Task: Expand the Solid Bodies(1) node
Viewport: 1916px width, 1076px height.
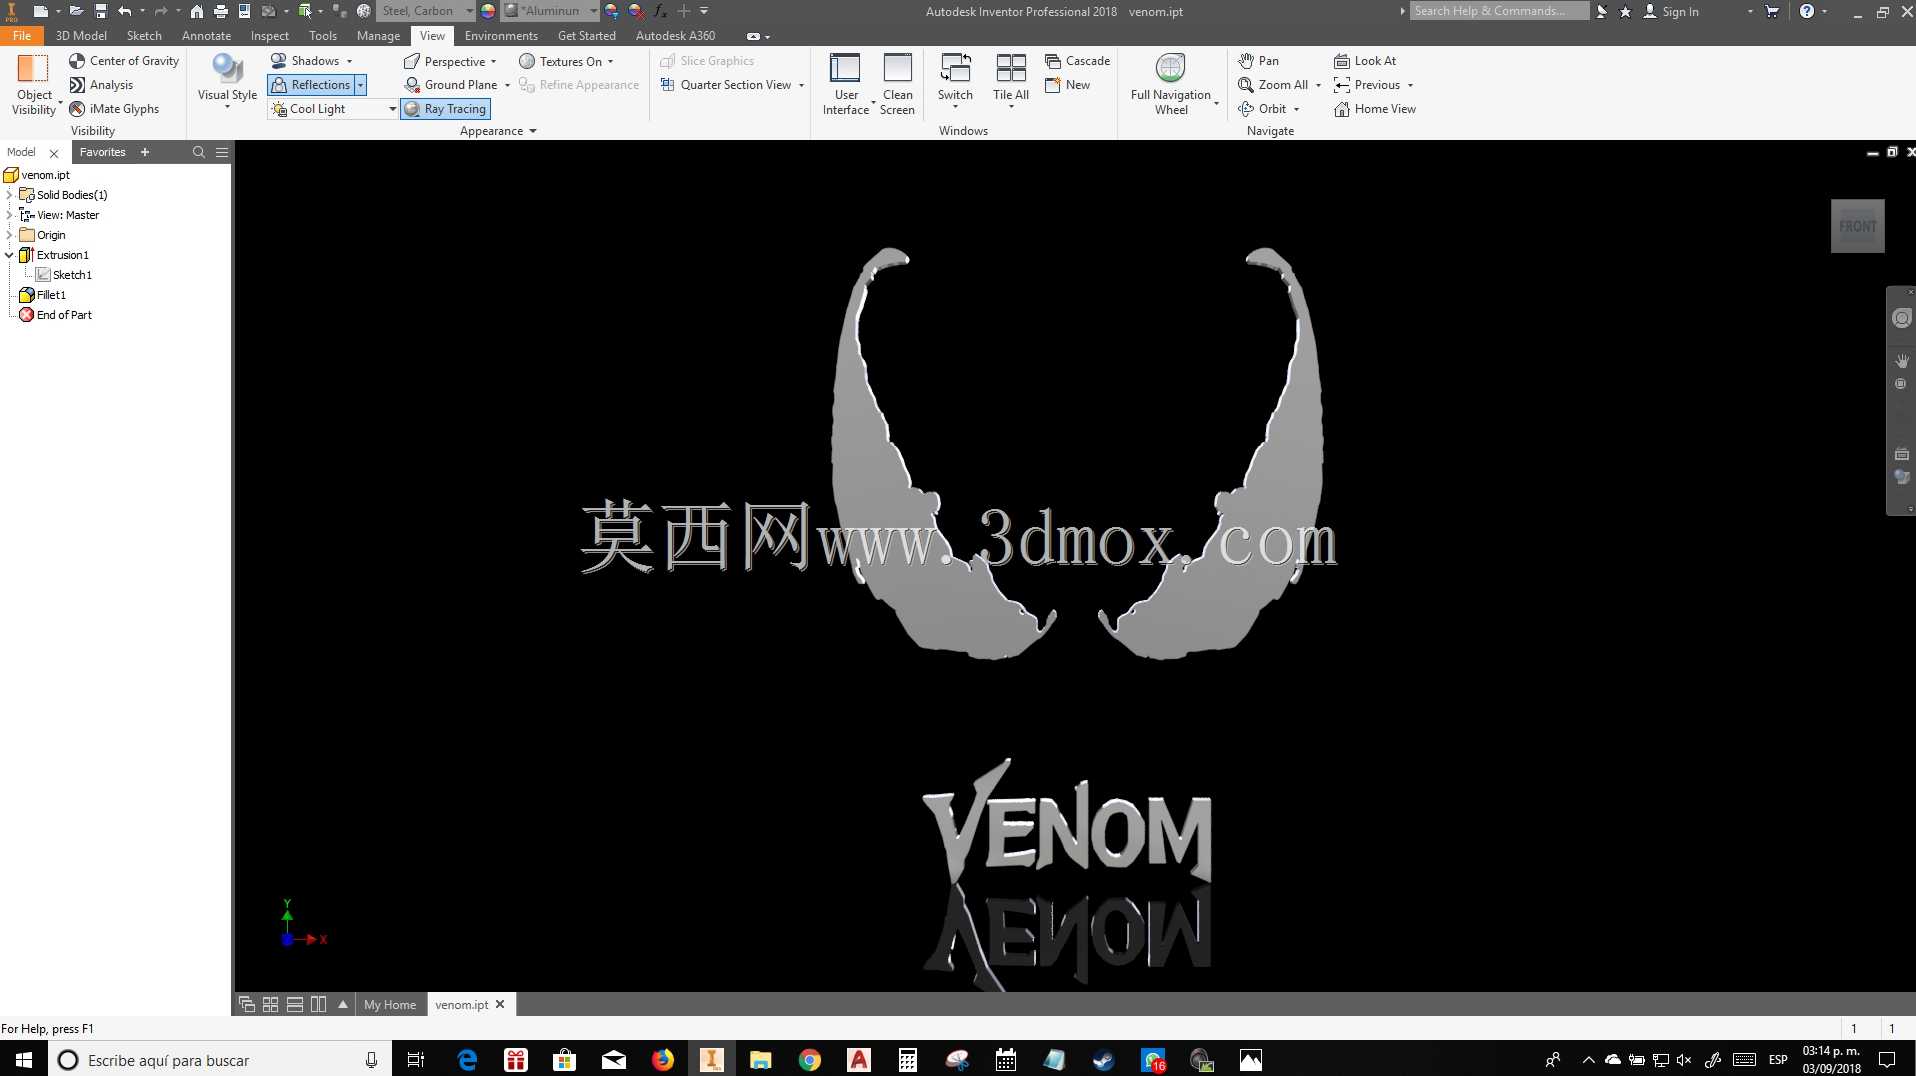Action: pyautogui.click(x=9, y=195)
